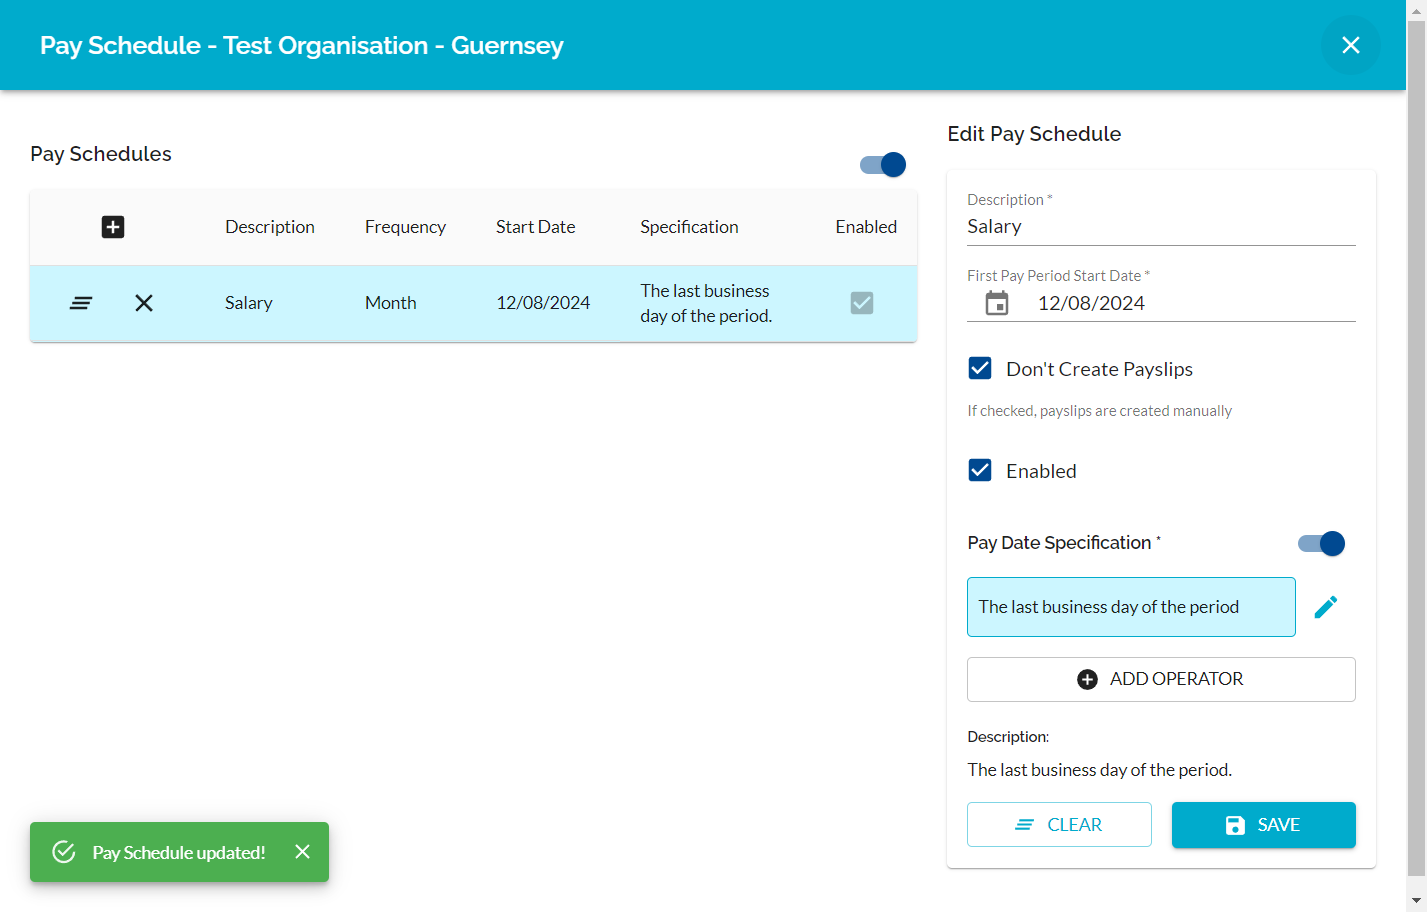This screenshot has width=1427, height=912.
Task: Dismiss the Pay Schedule updated notification
Action: pos(303,852)
